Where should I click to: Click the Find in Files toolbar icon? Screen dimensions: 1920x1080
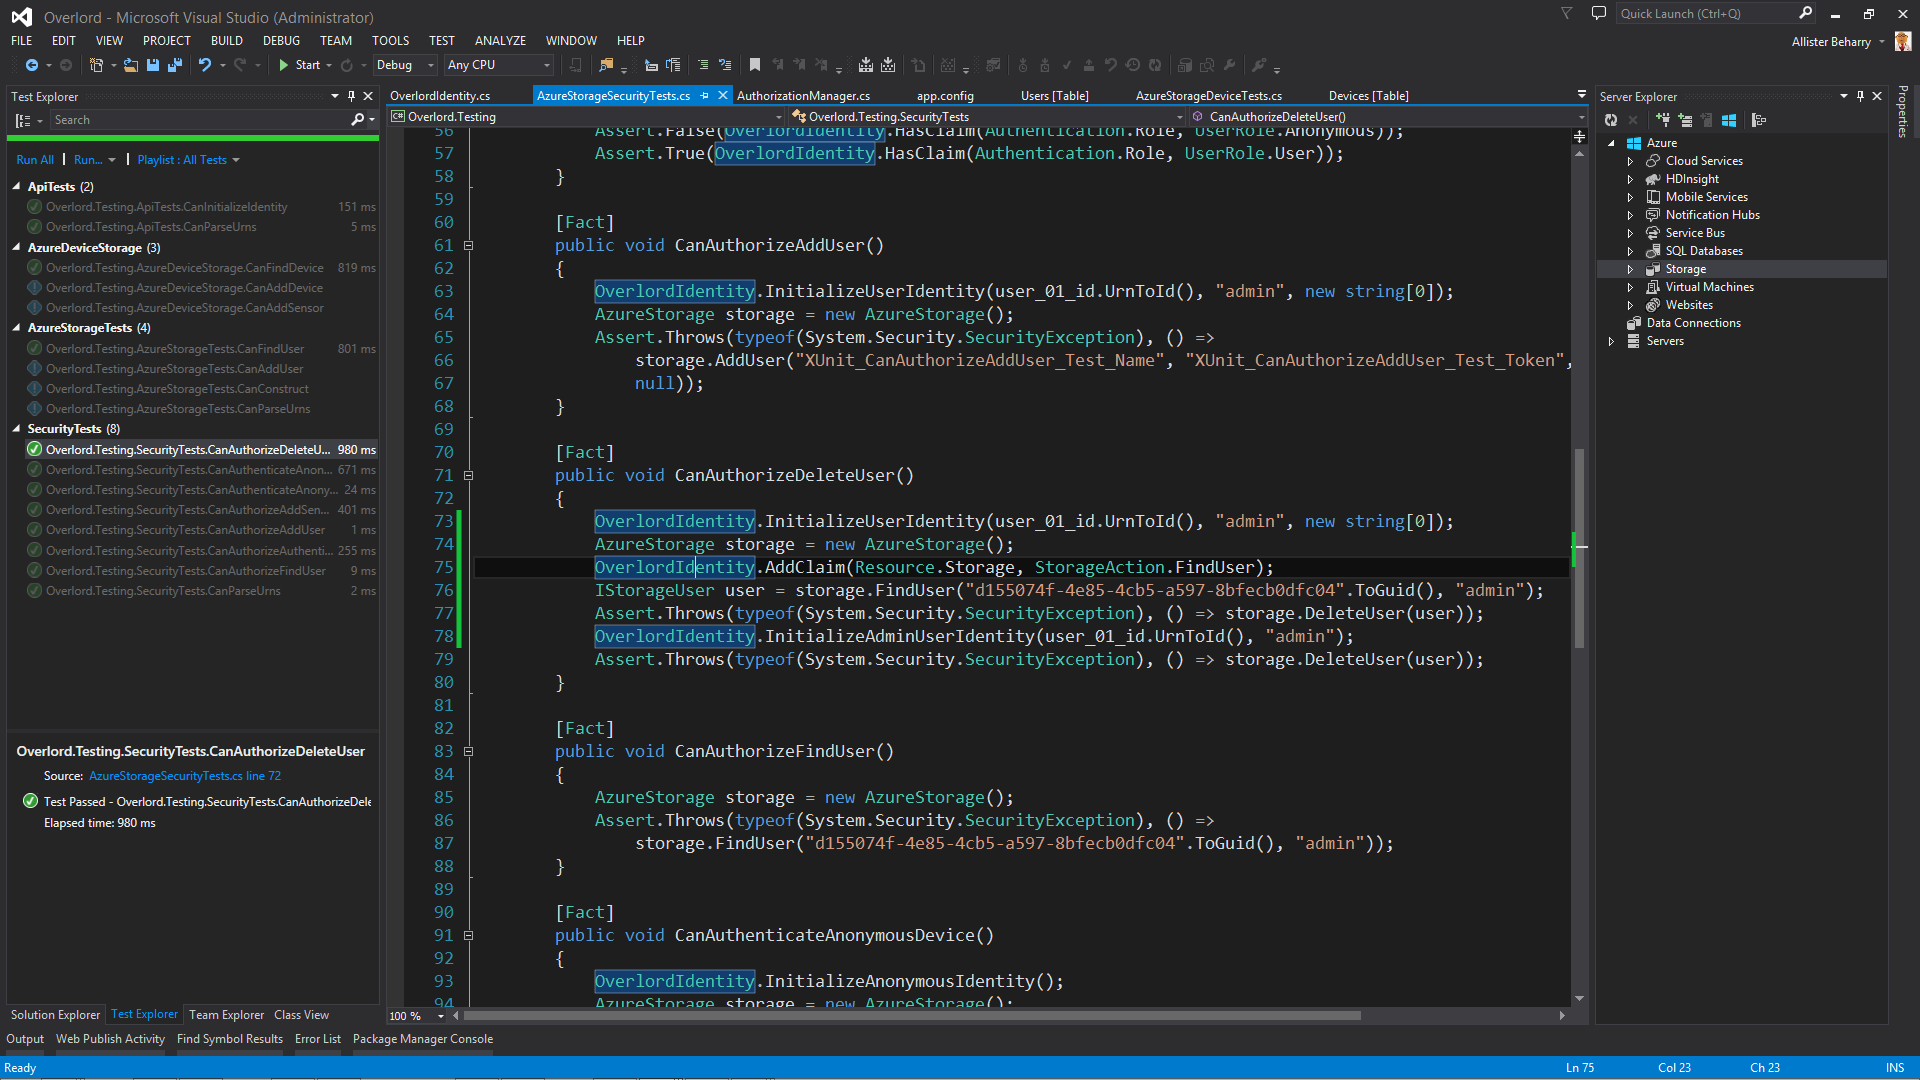click(606, 65)
